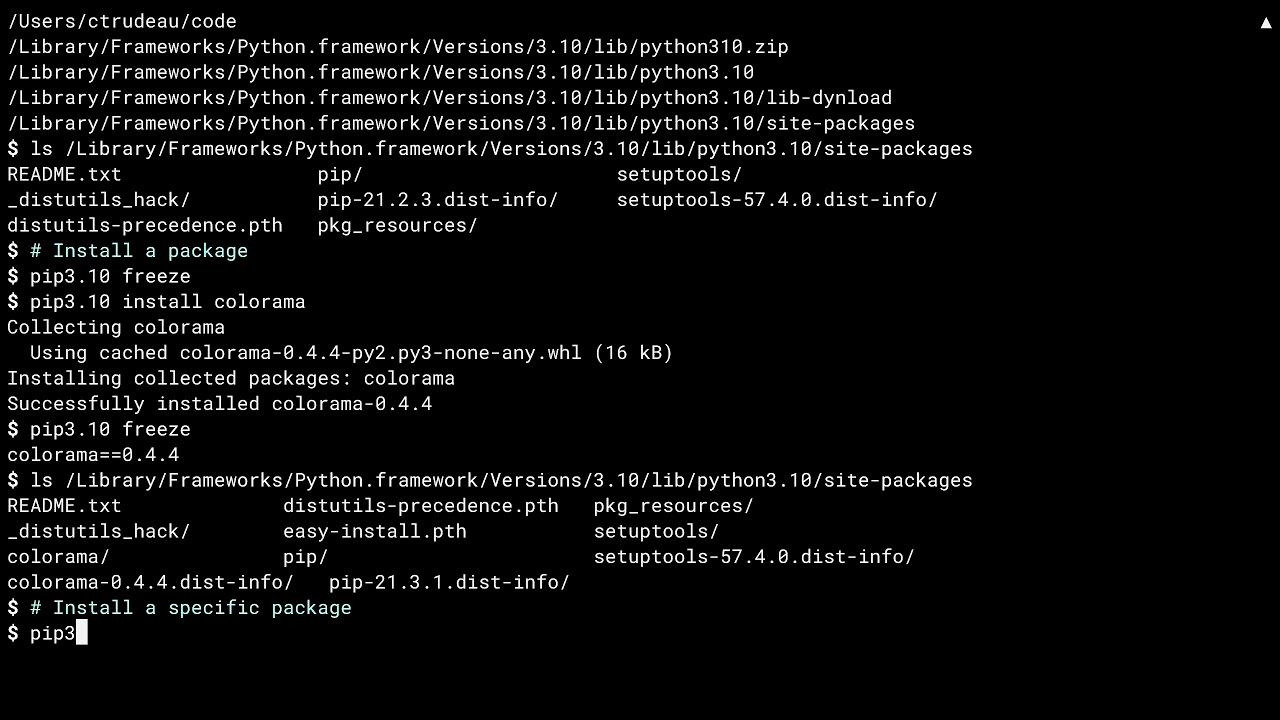The height and width of the screenshot is (720, 1280).
Task: Click the scroll-up triangle in top-right corner
Action: click(1265, 22)
